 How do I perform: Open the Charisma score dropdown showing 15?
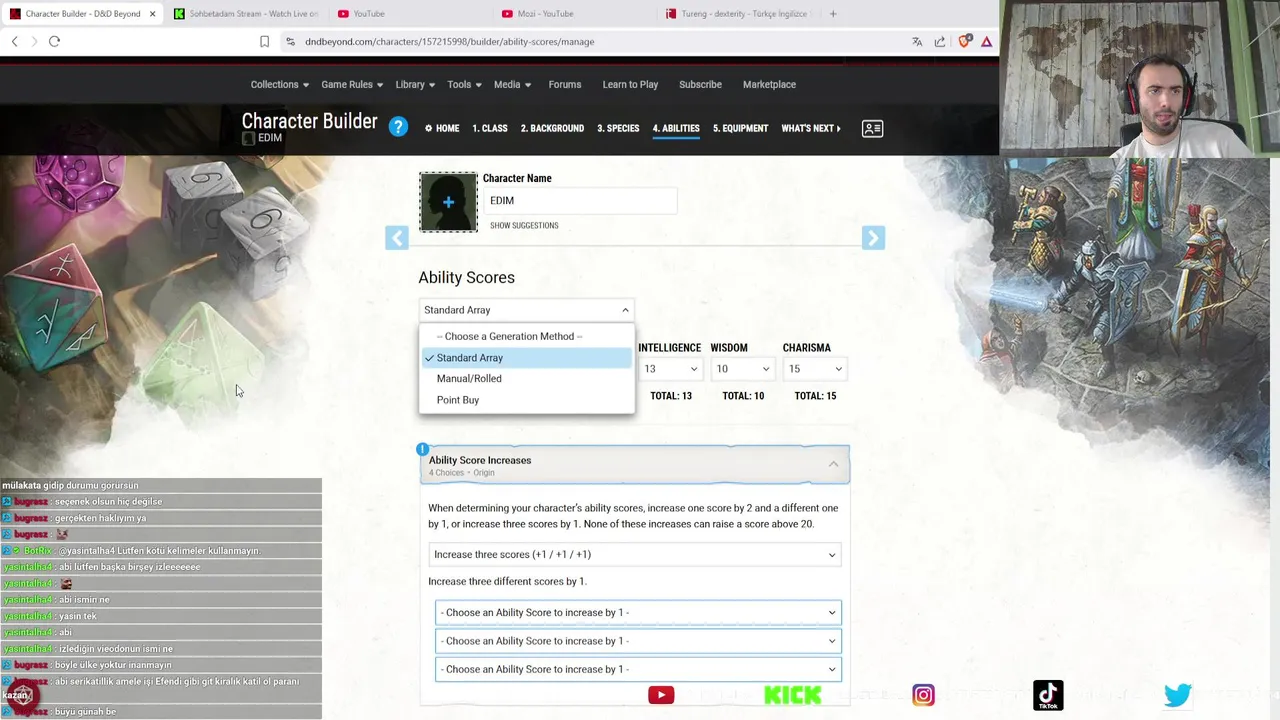click(x=814, y=369)
